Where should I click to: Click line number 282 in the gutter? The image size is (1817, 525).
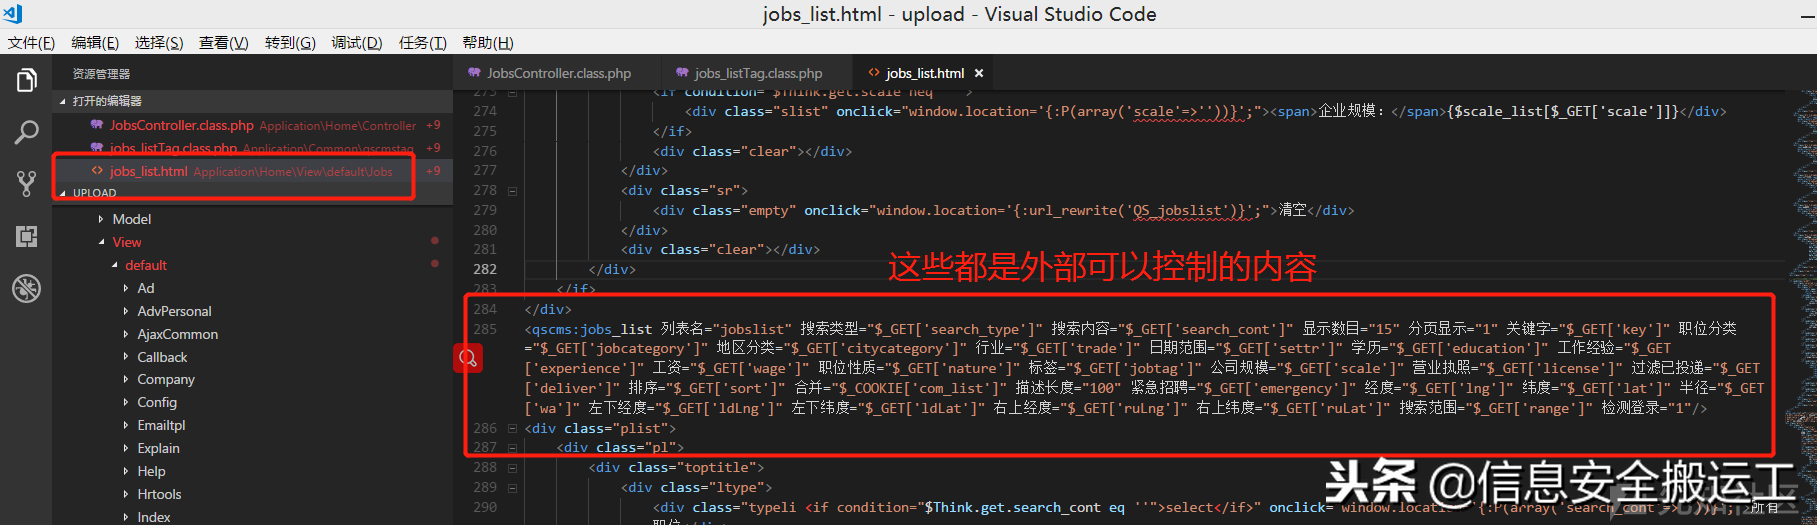click(x=485, y=269)
